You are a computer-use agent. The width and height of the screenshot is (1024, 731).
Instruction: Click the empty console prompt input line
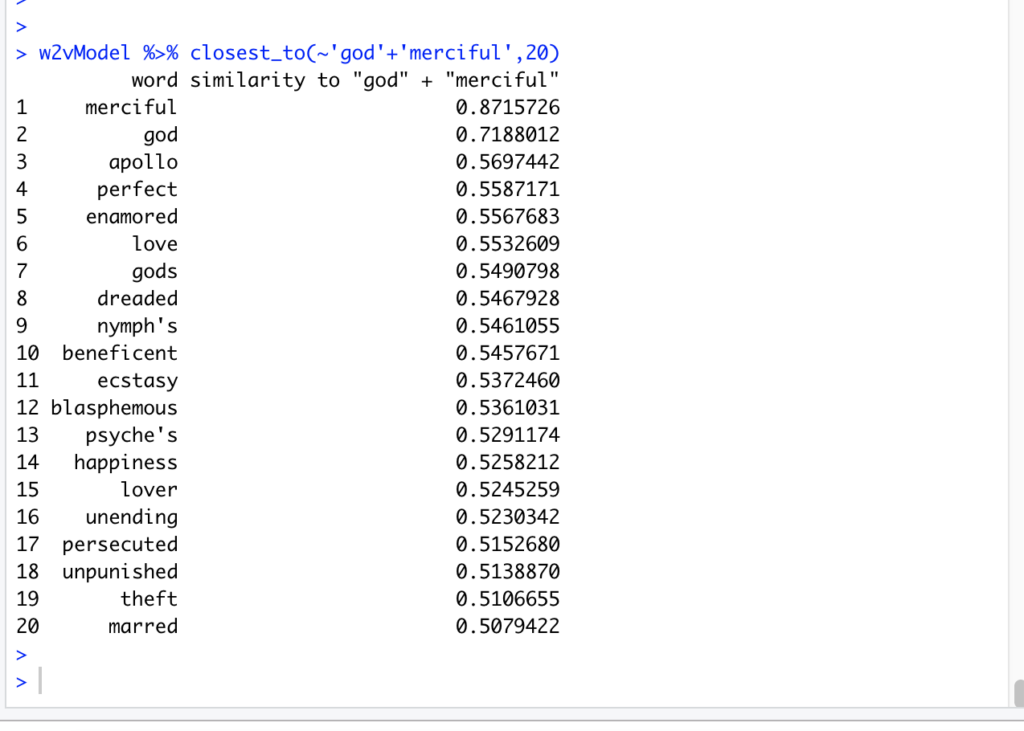[x=300, y=682]
